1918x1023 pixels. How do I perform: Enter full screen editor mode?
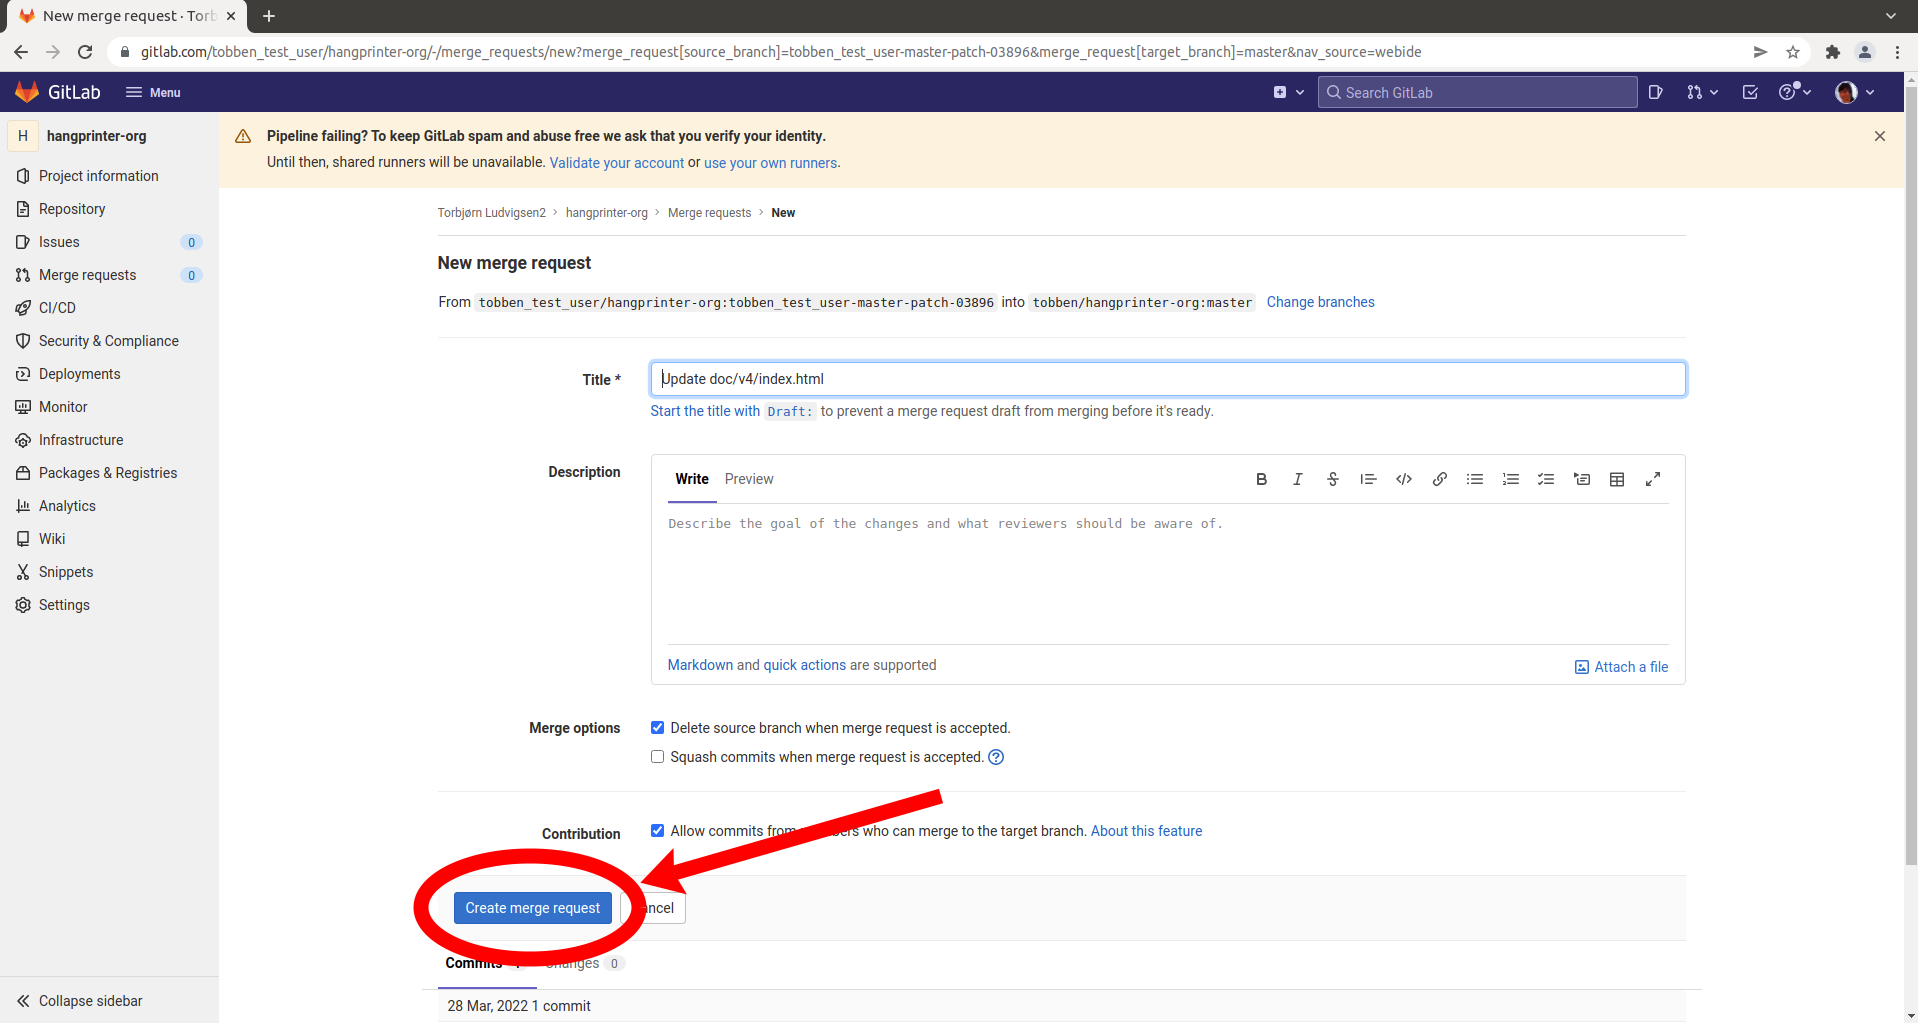click(x=1653, y=479)
